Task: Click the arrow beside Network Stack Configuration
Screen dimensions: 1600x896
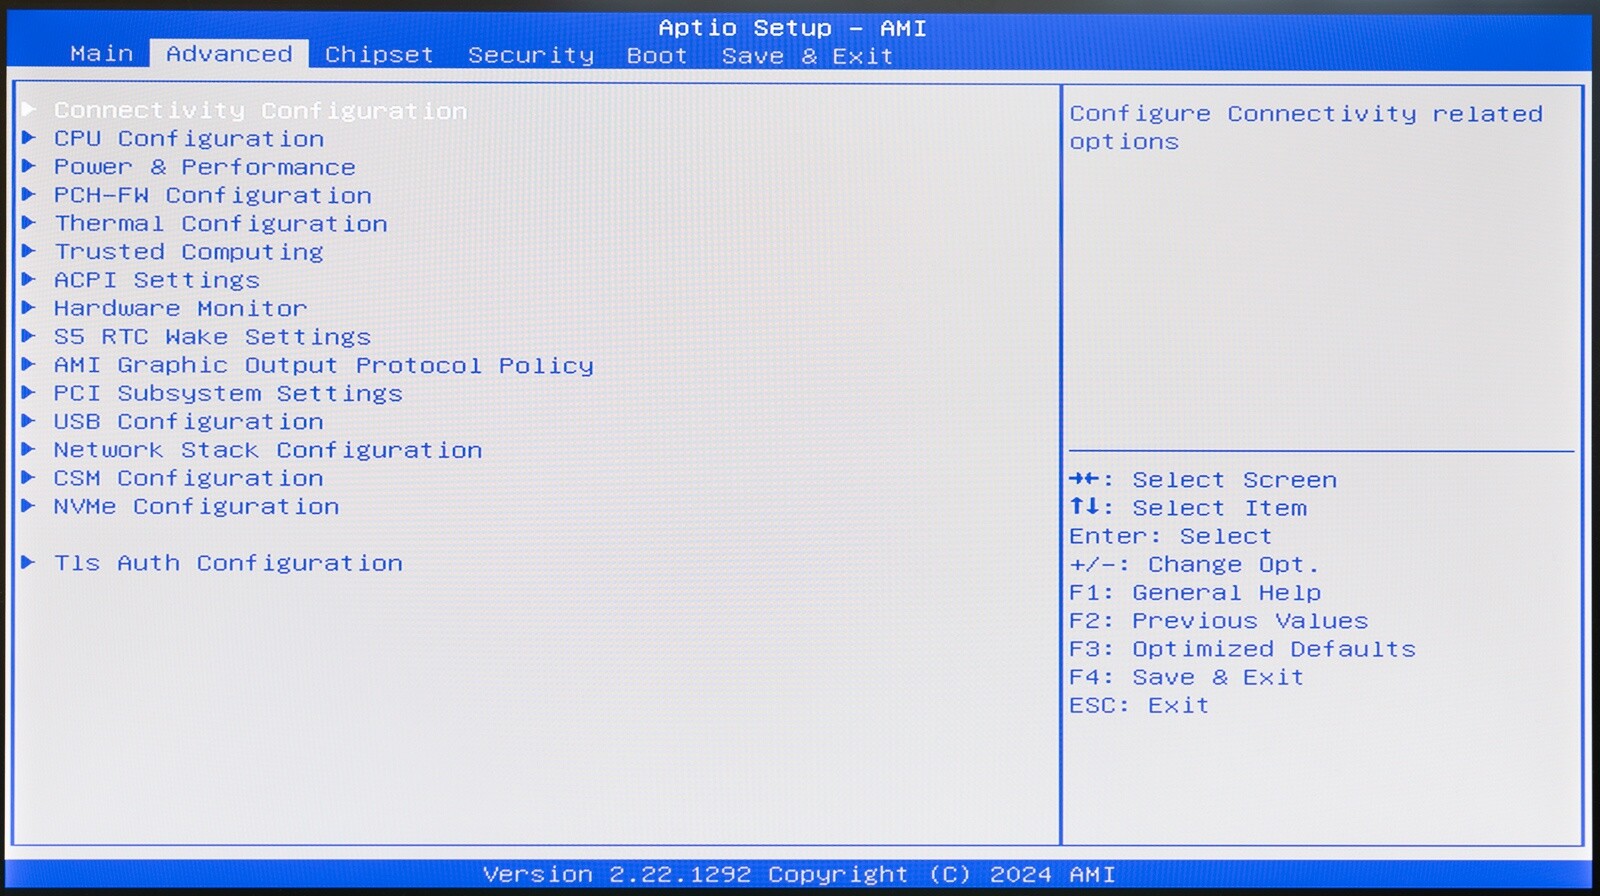Action: tap(29, 449)
